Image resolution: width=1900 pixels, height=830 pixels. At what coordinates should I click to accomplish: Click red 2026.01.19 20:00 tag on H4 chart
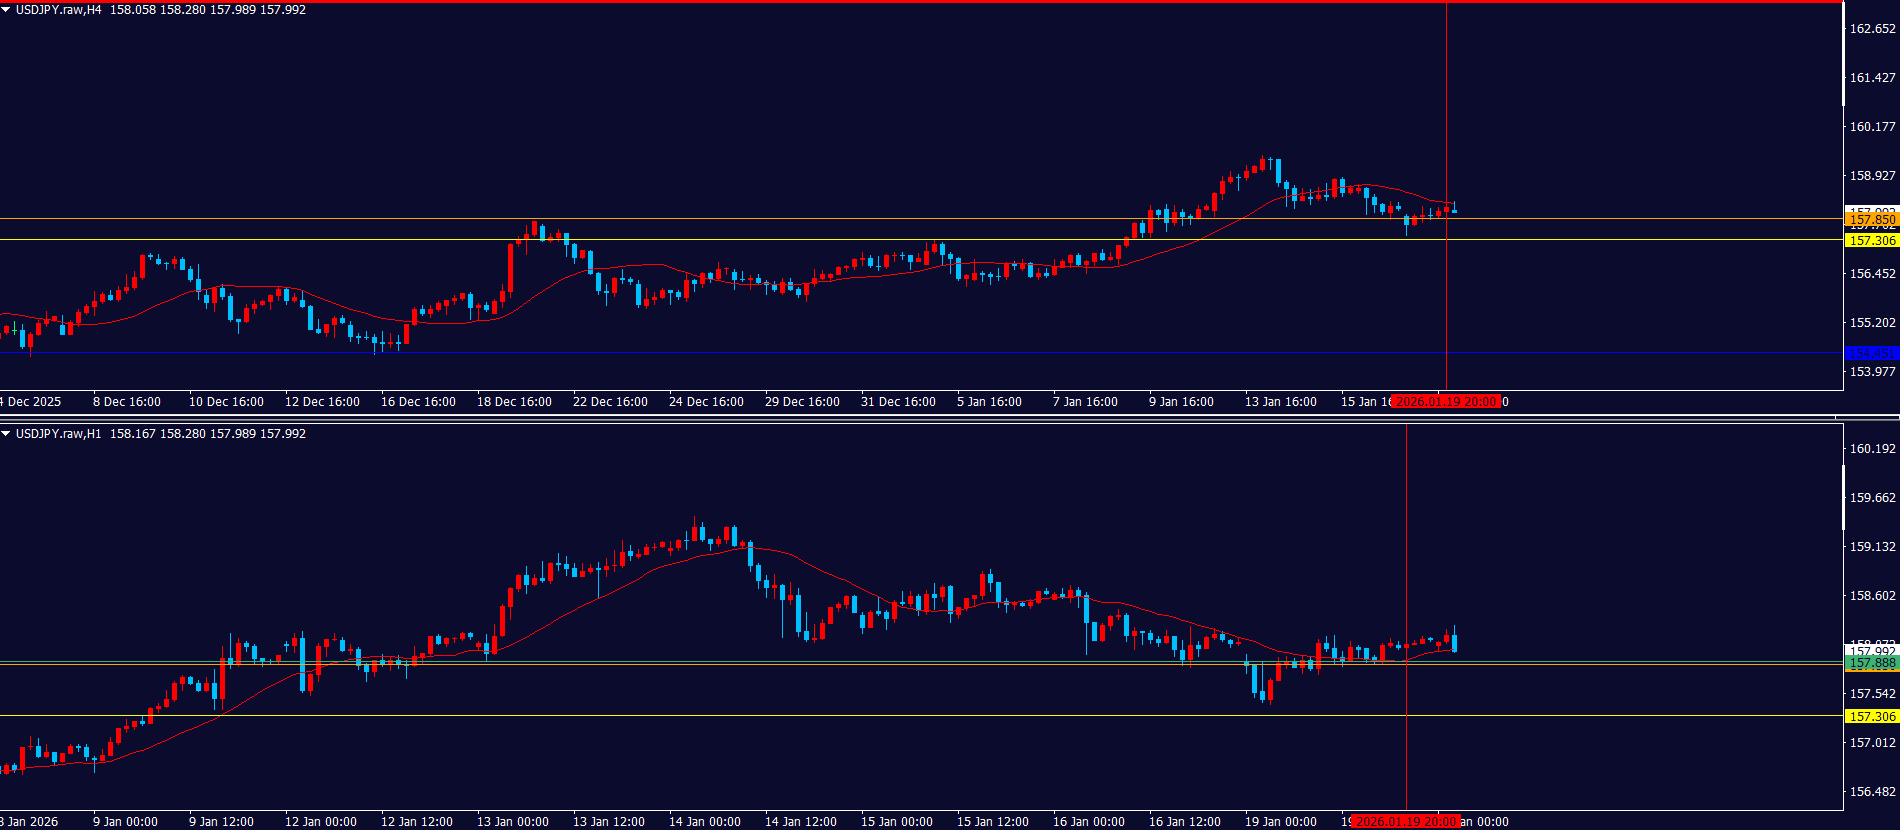click(1446, 402)
